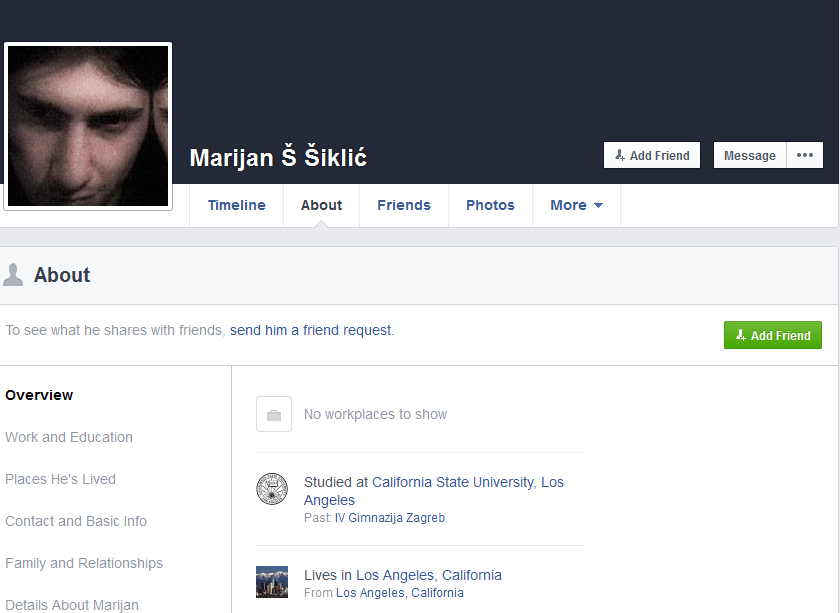Open 'From' Los Angeles, California link
840x613 pixels.
[x=400, y=593]
